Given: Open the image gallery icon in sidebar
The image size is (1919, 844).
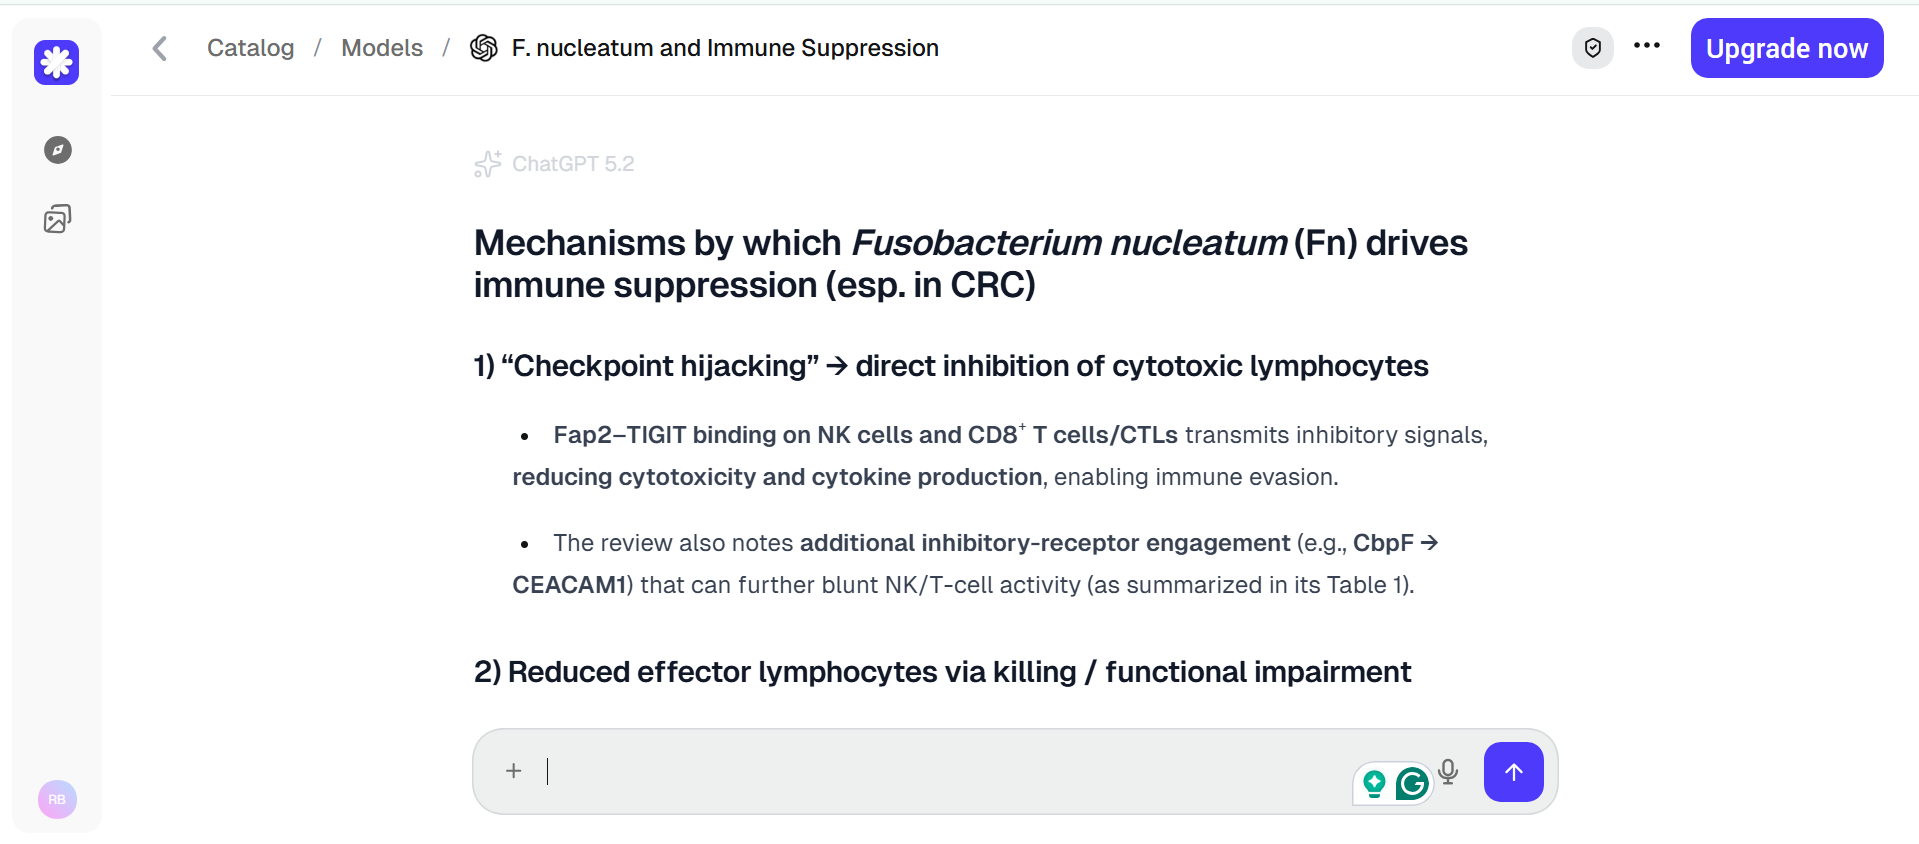Looking at the screenshot, I should (58, 219).
